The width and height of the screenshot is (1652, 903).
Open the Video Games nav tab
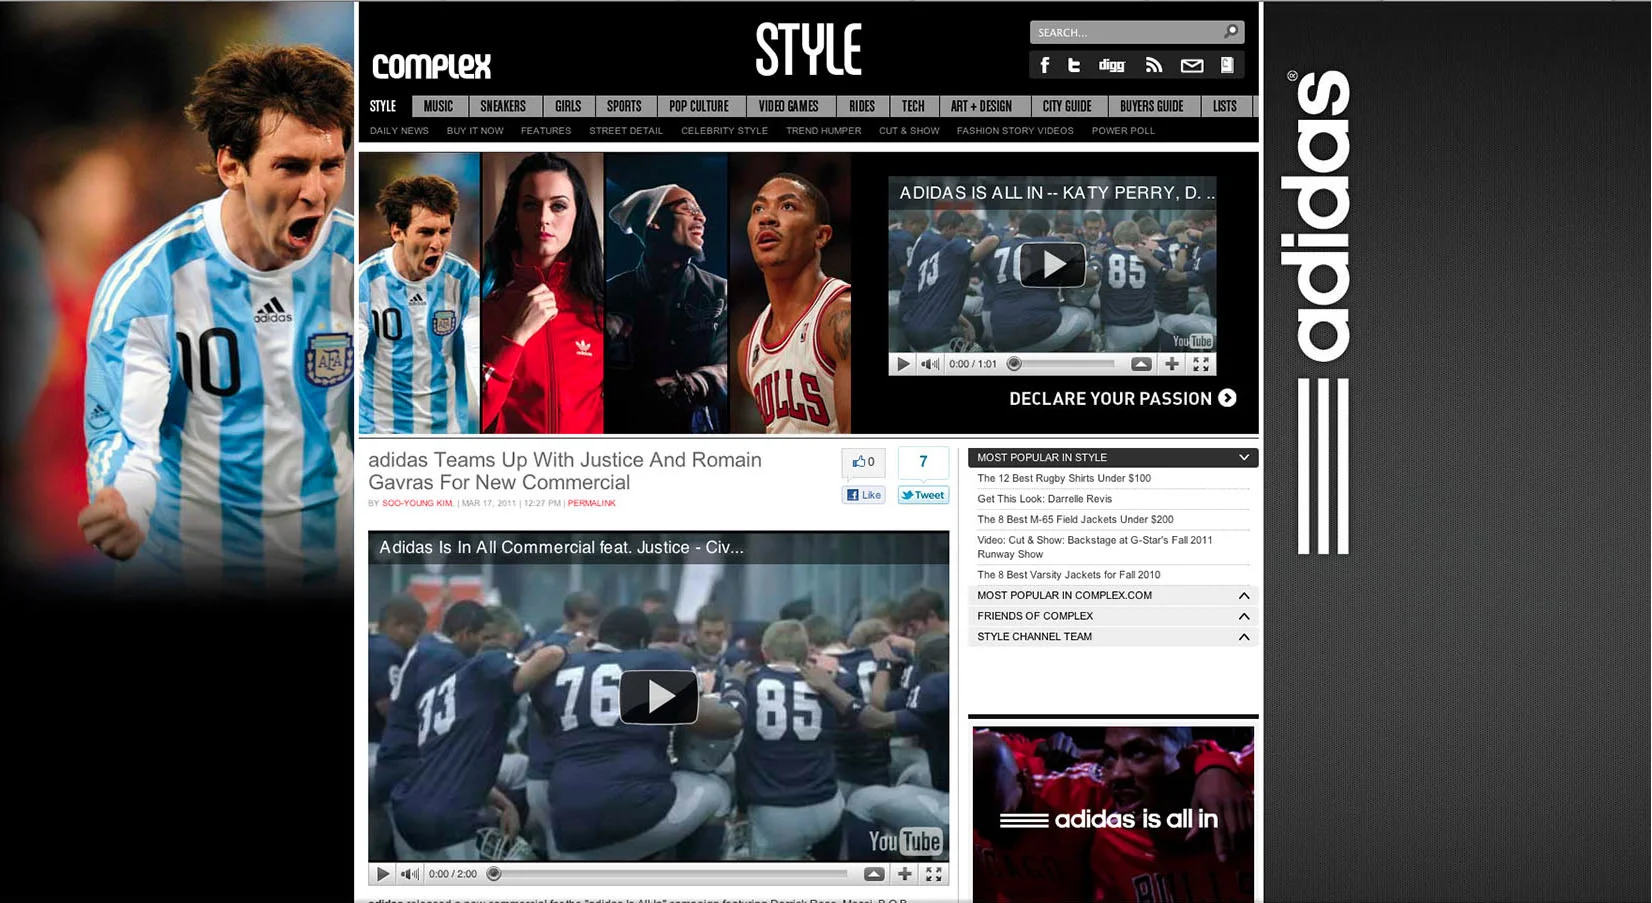788,106
